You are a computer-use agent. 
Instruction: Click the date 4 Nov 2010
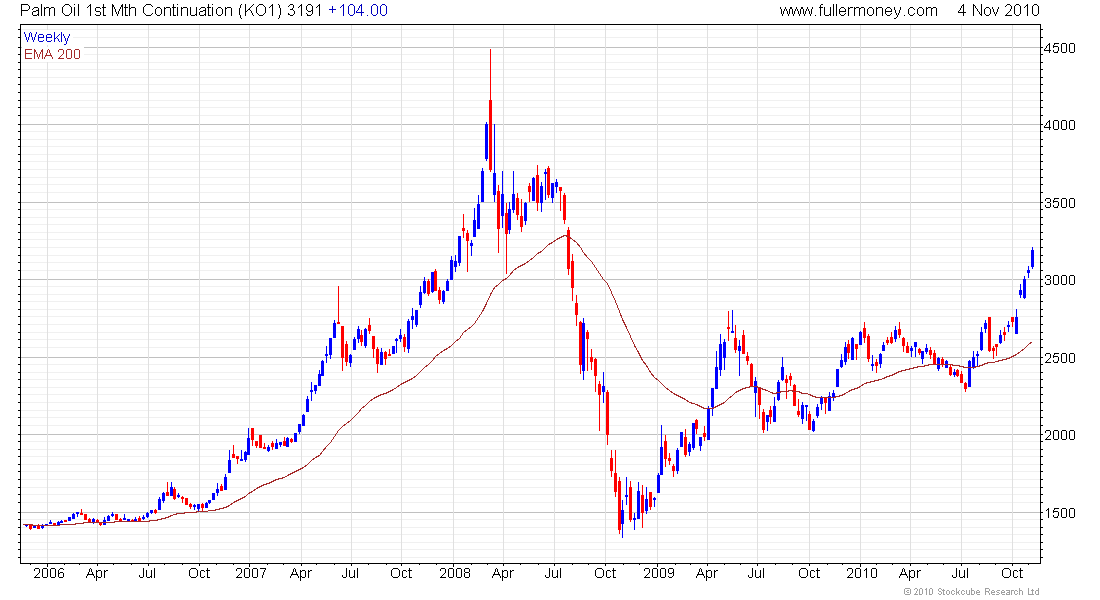pyautogui.click(x=998, y=11)
